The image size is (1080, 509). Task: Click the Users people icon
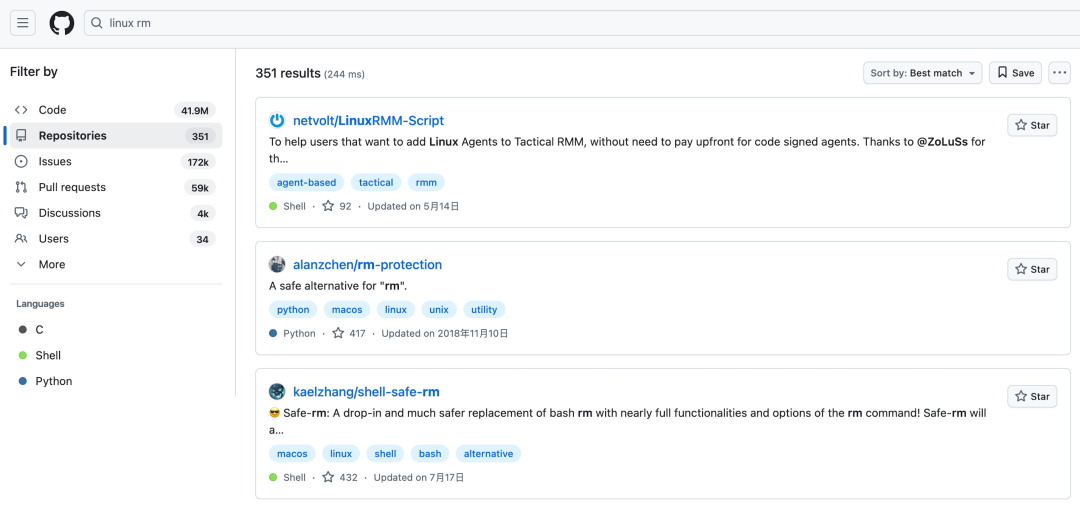click(x=21, y=239)
